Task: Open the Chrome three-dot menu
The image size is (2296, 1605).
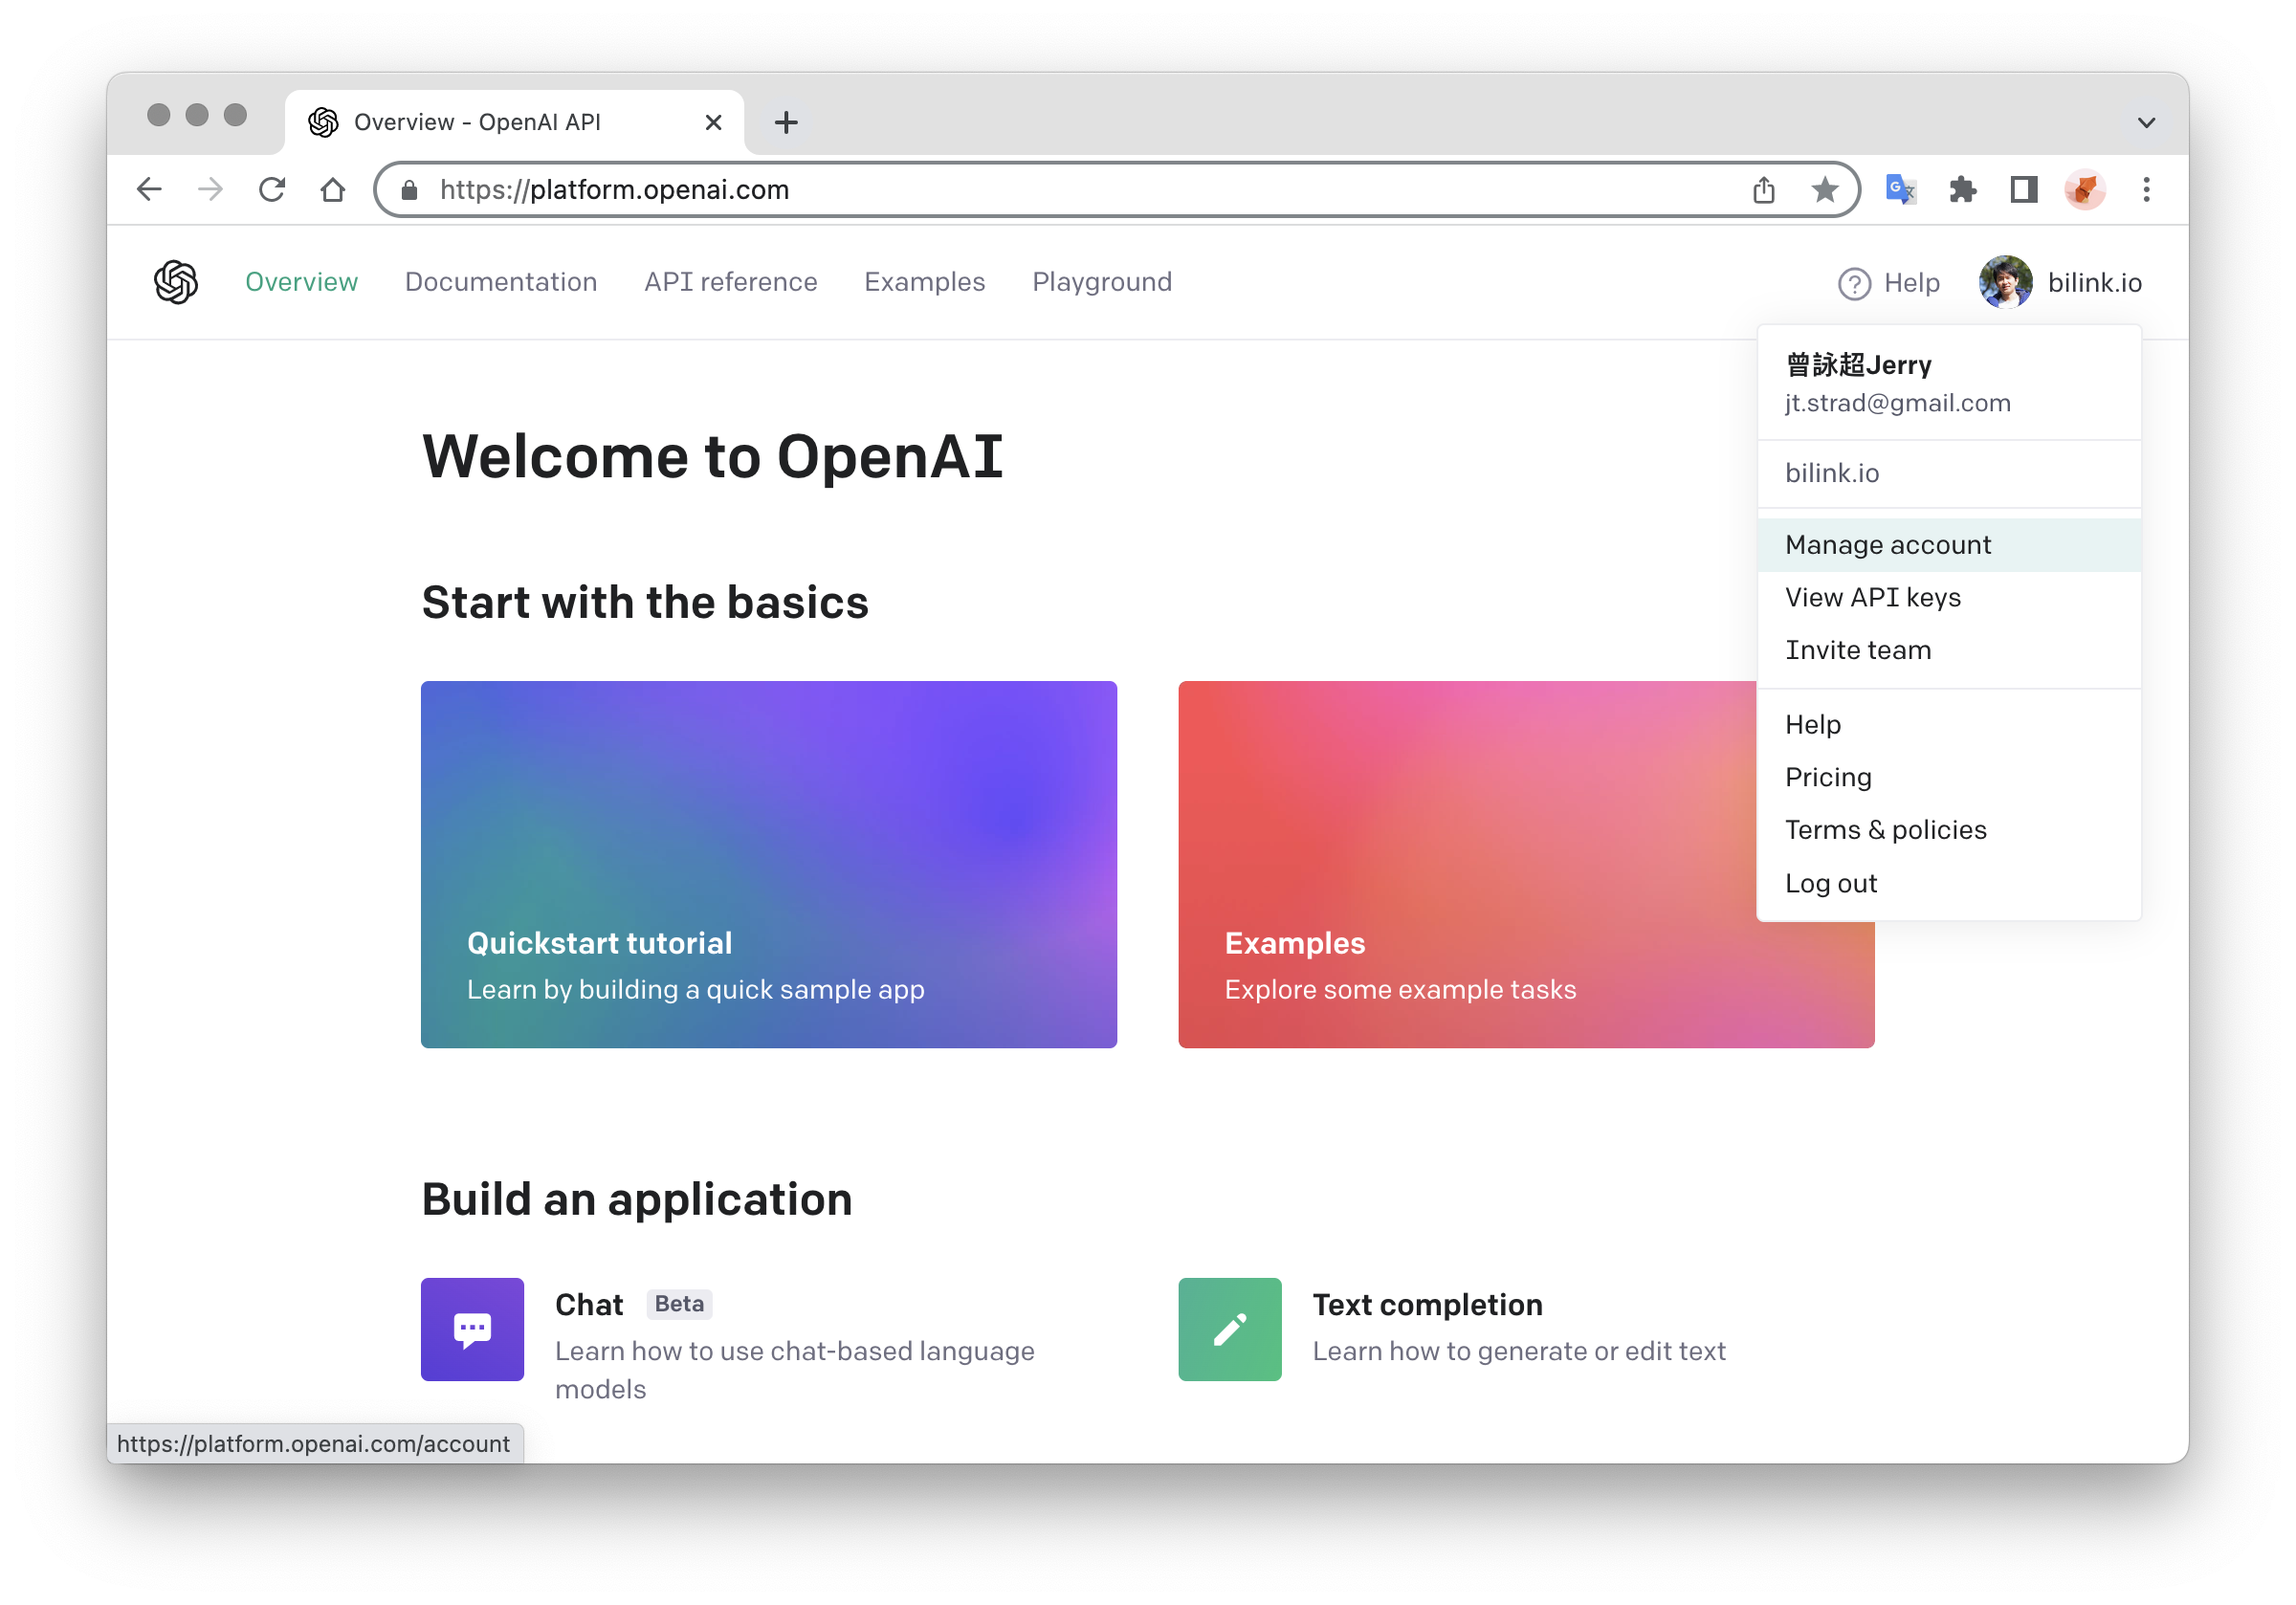Action: click(2146, 189)
